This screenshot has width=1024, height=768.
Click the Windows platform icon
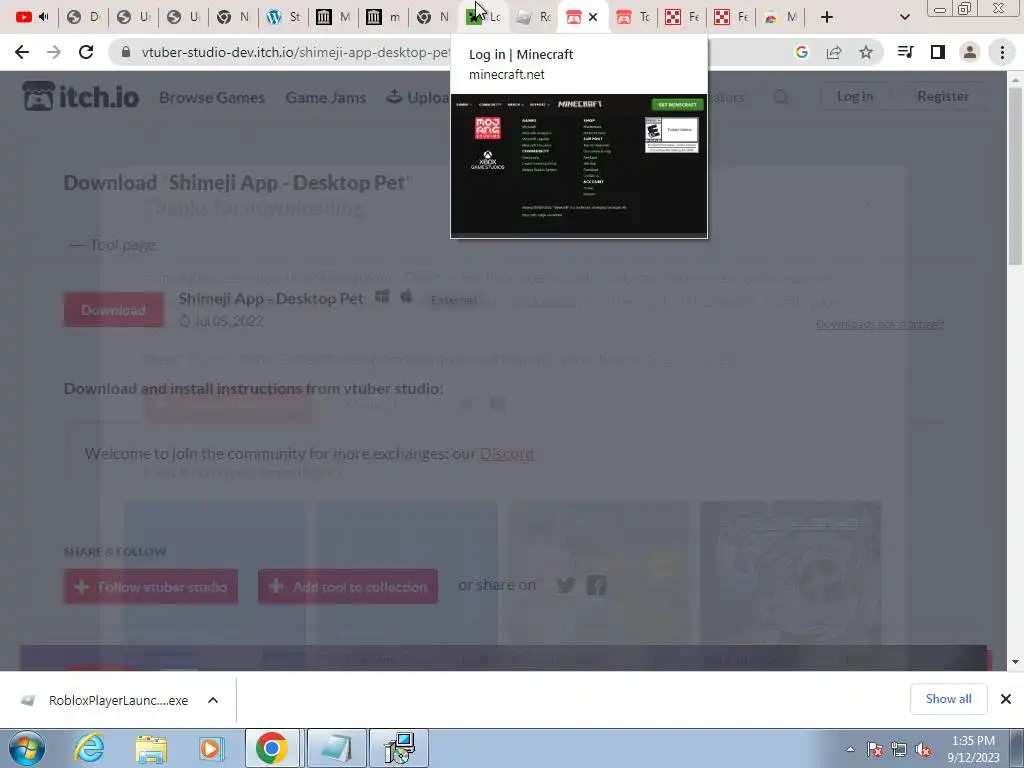point(382,297)
